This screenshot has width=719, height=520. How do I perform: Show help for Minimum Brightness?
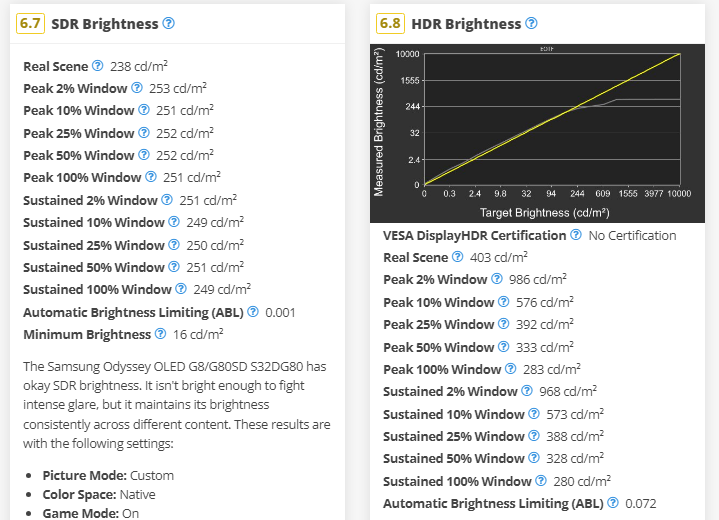coord(160,333)
